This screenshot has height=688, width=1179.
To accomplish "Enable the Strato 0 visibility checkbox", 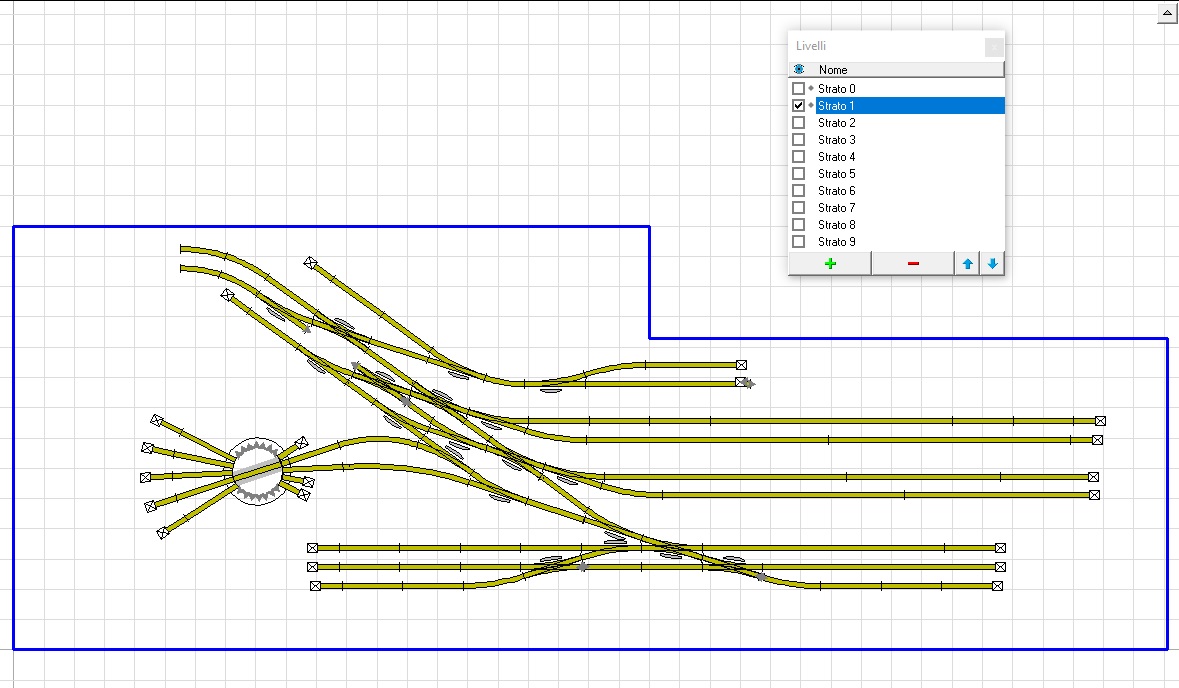I will (x=798, y=89).
